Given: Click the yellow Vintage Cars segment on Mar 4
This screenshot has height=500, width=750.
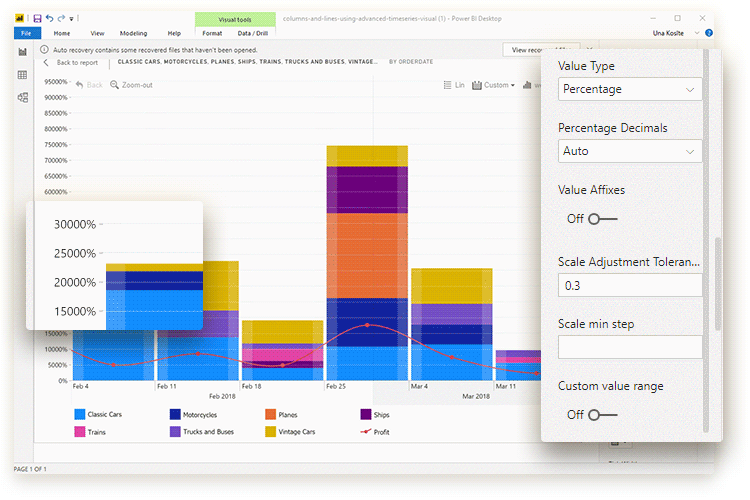Looking at the screenshot, I should tap(452, 286).
